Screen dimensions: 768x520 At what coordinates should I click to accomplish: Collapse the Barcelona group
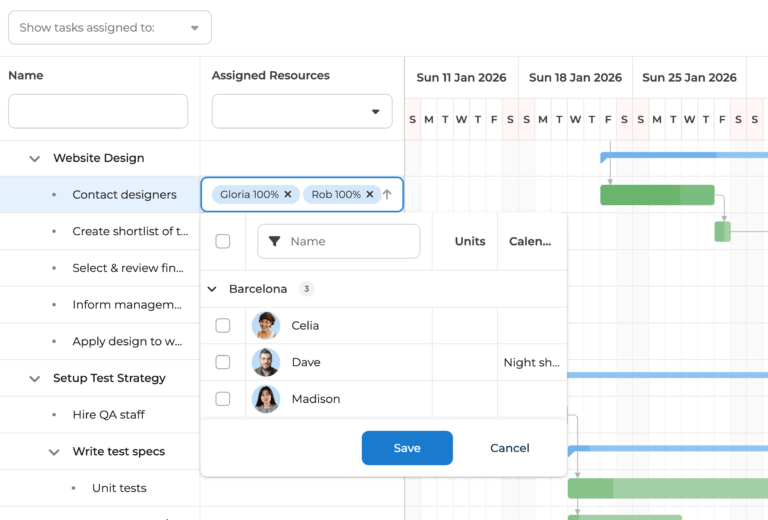[x=212, y=289]
